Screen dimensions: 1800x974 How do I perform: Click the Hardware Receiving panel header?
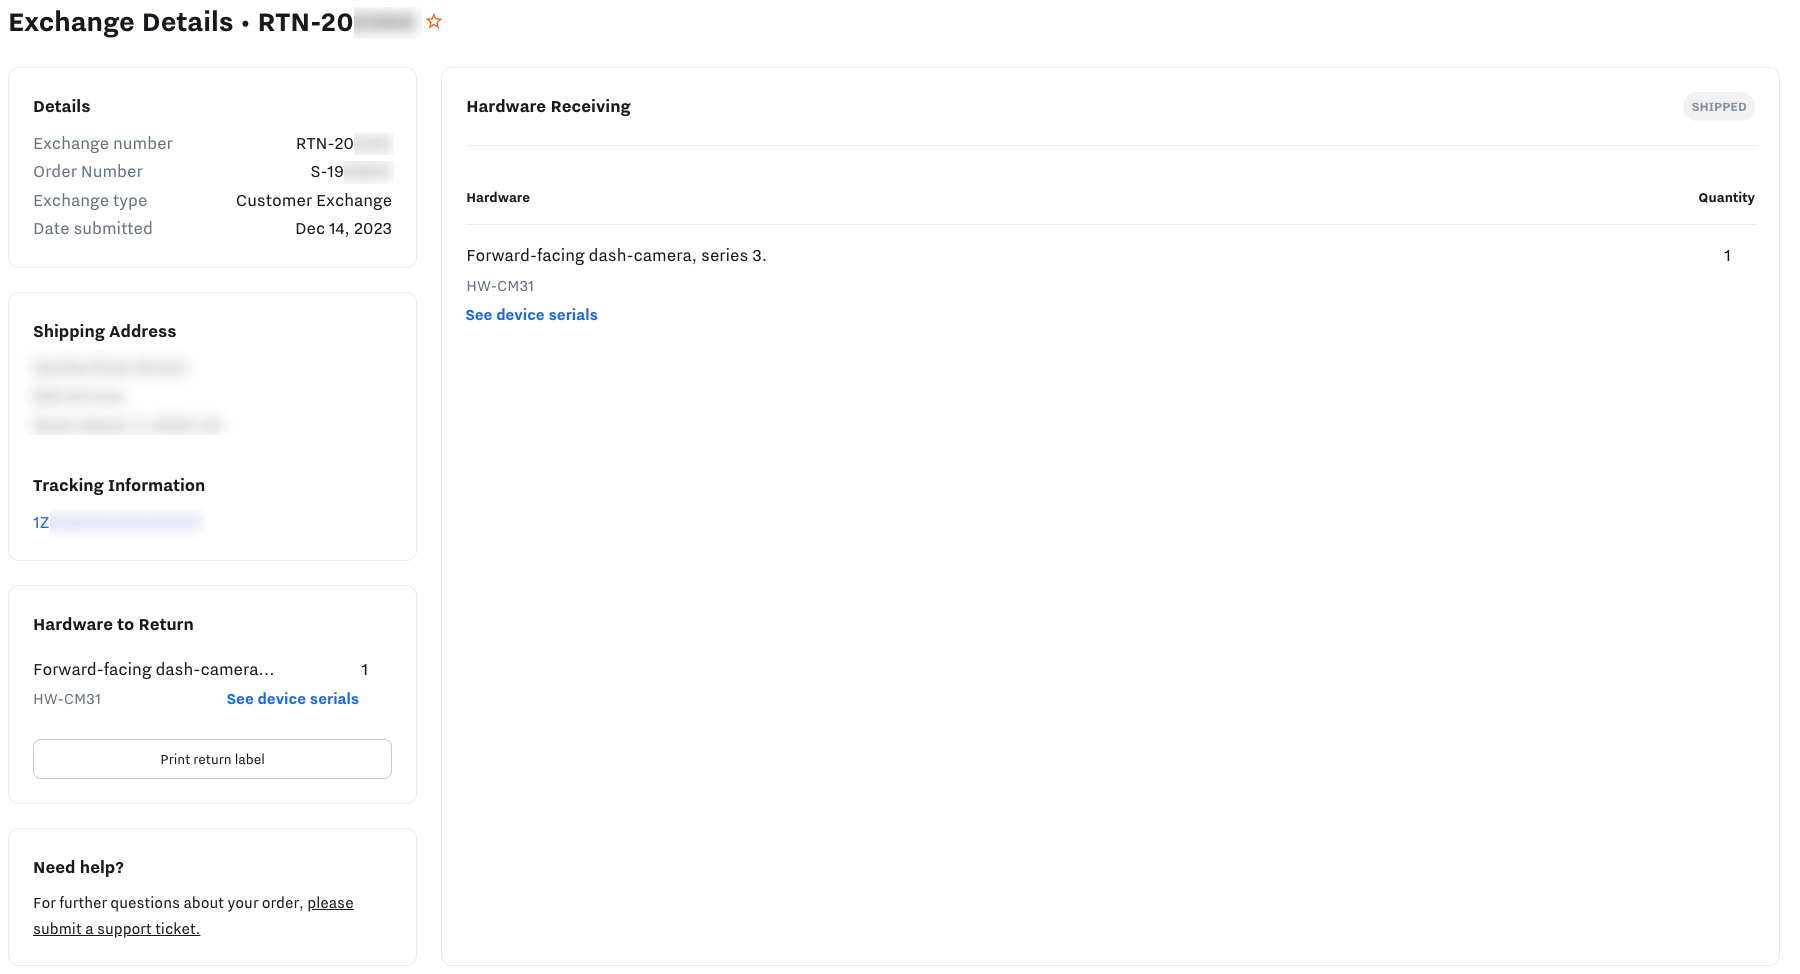pos(548,106)
